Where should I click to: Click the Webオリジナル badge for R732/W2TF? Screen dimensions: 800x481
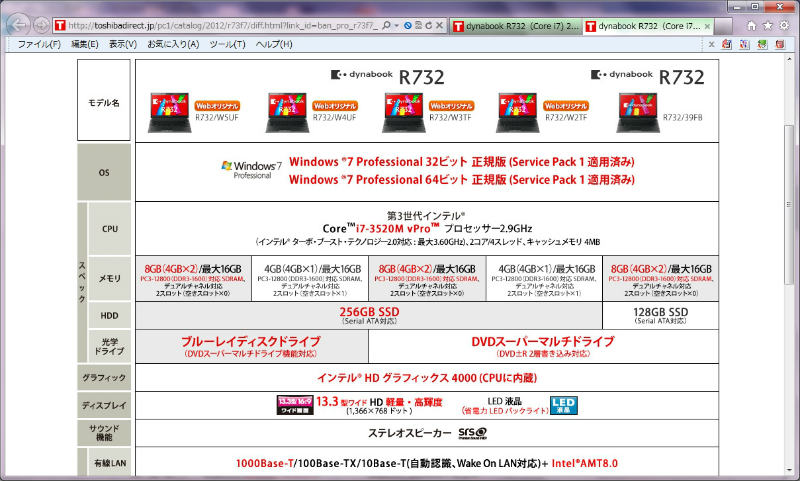(x=566, y=106)
